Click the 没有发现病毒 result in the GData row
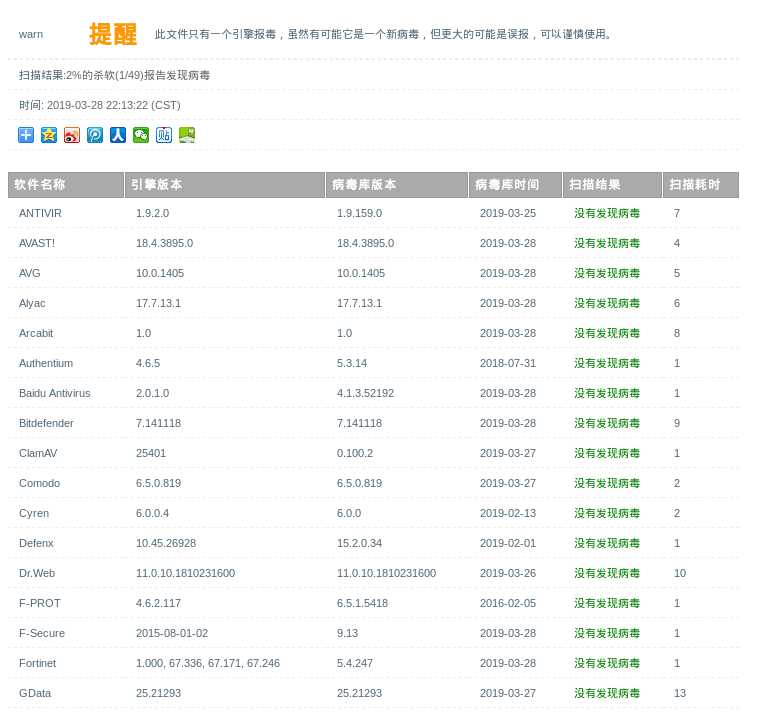757x713 pixels. 607,692
